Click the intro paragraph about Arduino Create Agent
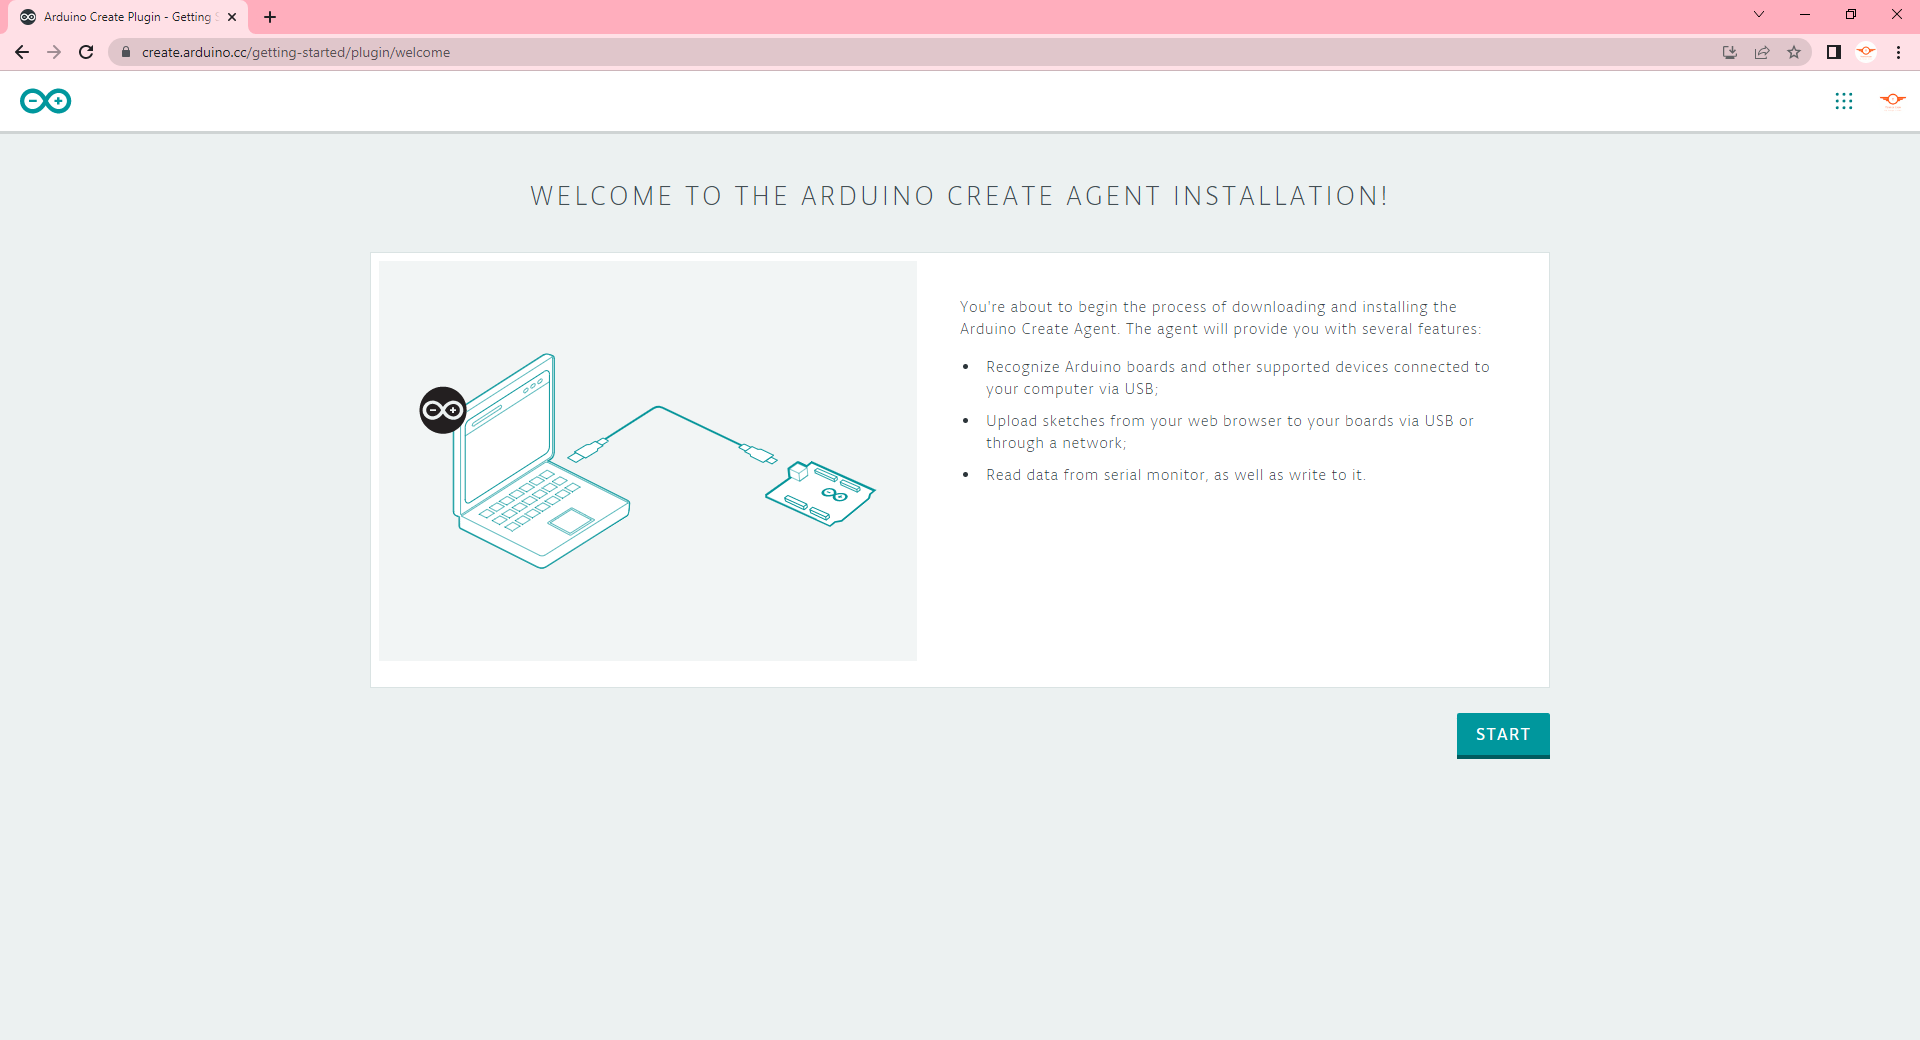The width and height of the screenshot is (1920, 1040). click(1220, 318)
